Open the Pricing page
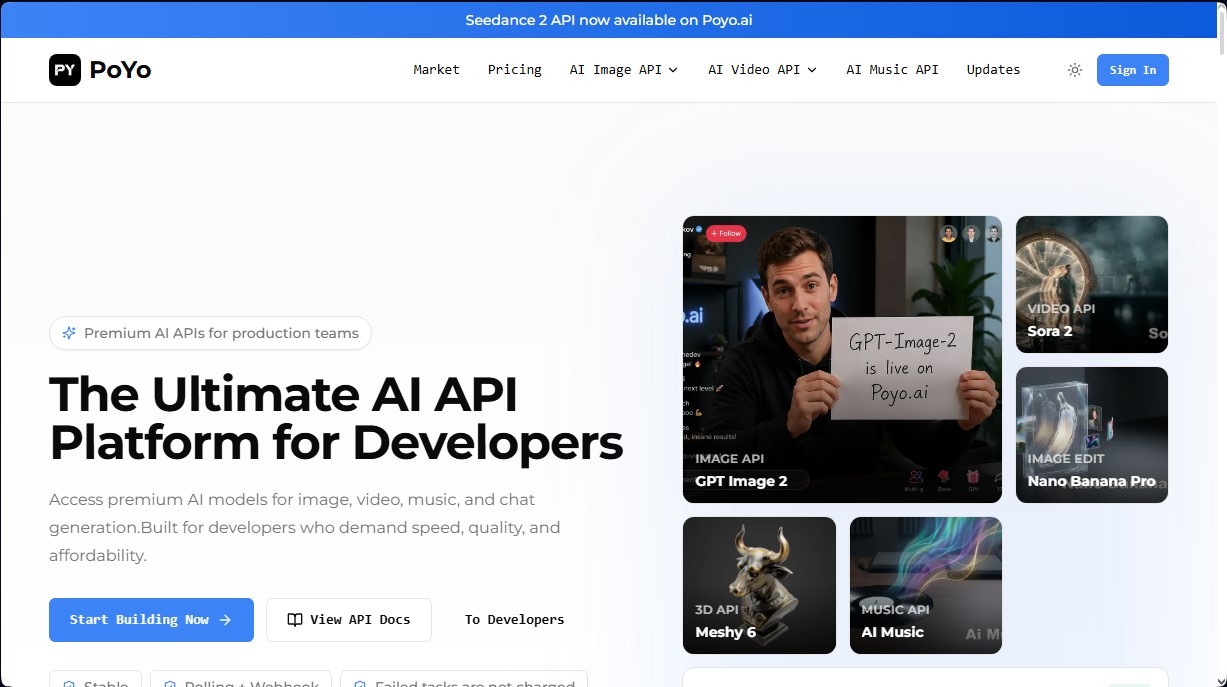 [x=515, y=70]
